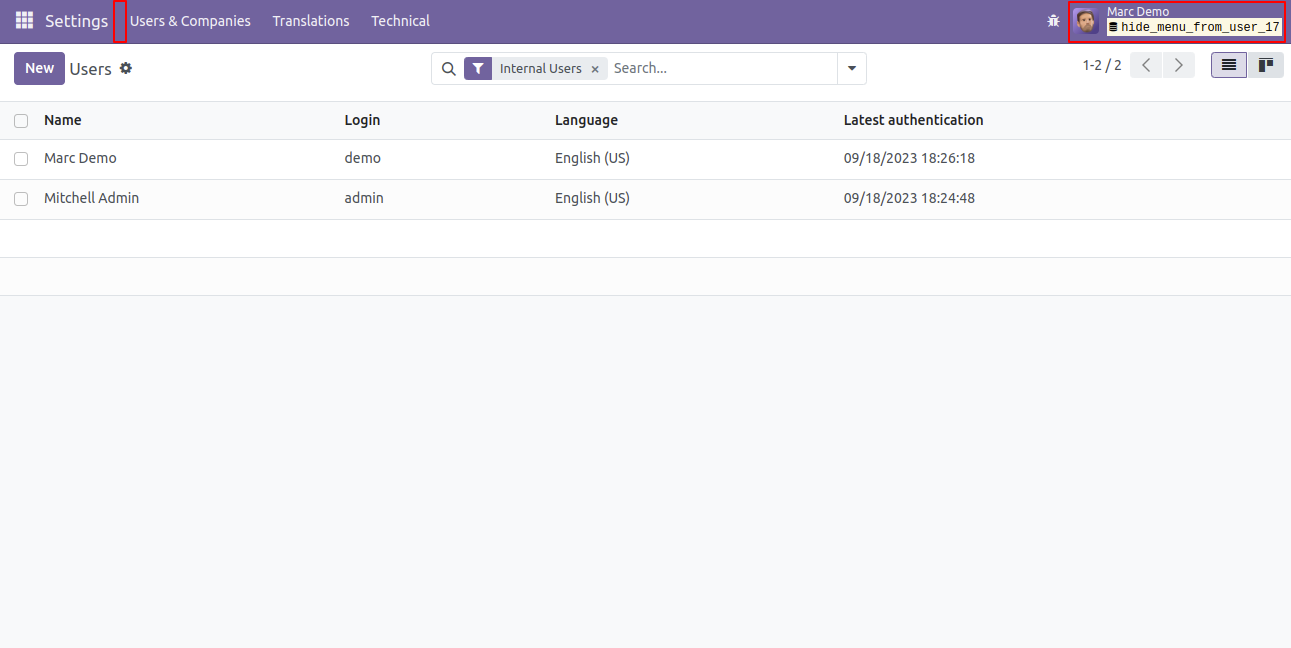This screenshot has height=648, width=1291.
Task: Click the 09/18/2023 18:24:48 authentication cell
Action: click(x=909, y=198)
